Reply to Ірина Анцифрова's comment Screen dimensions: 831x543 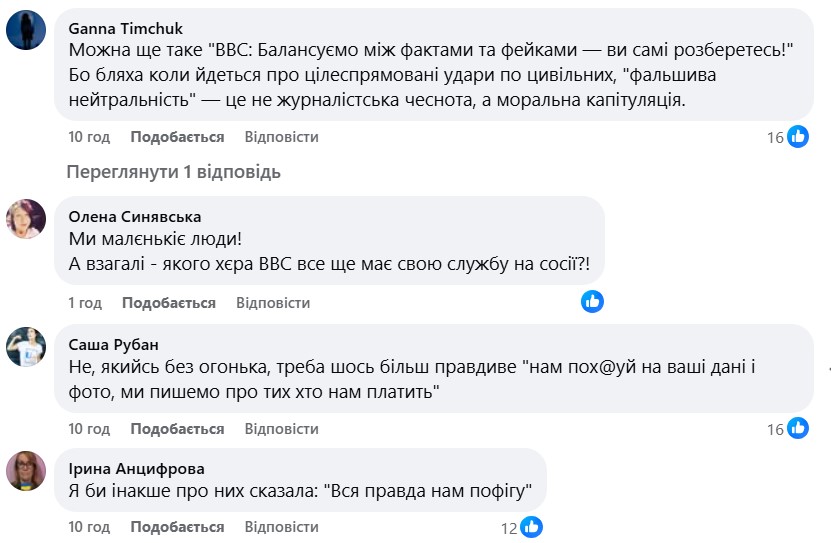[281, 526]
